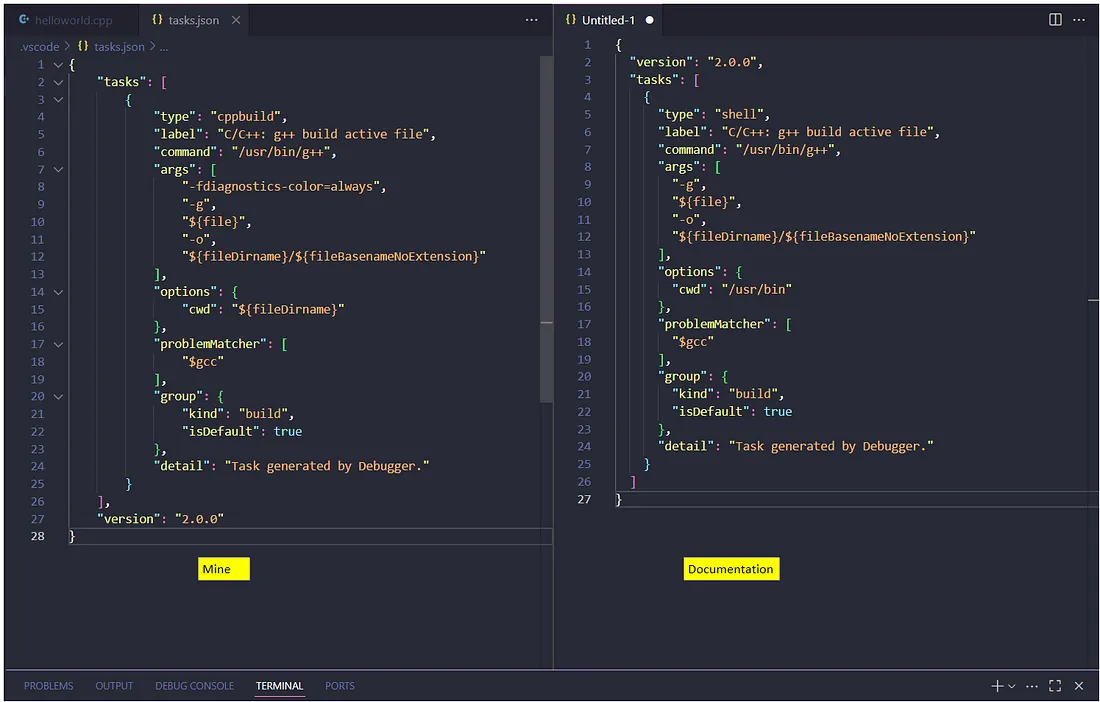Screen dimensions: 1100x702
Task: Open the PORTS panel tab
Action: click(x=340, y=686)
